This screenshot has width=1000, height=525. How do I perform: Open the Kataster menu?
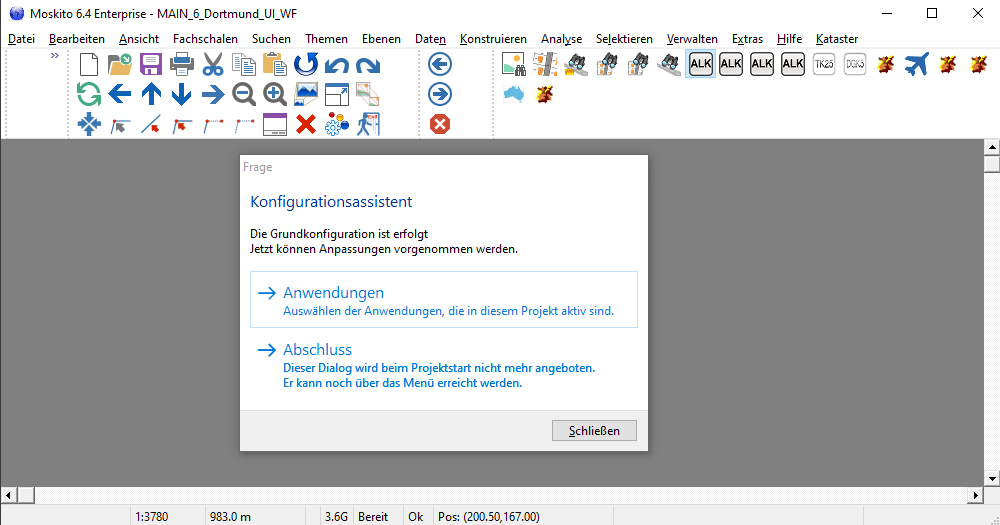(836, 39)
